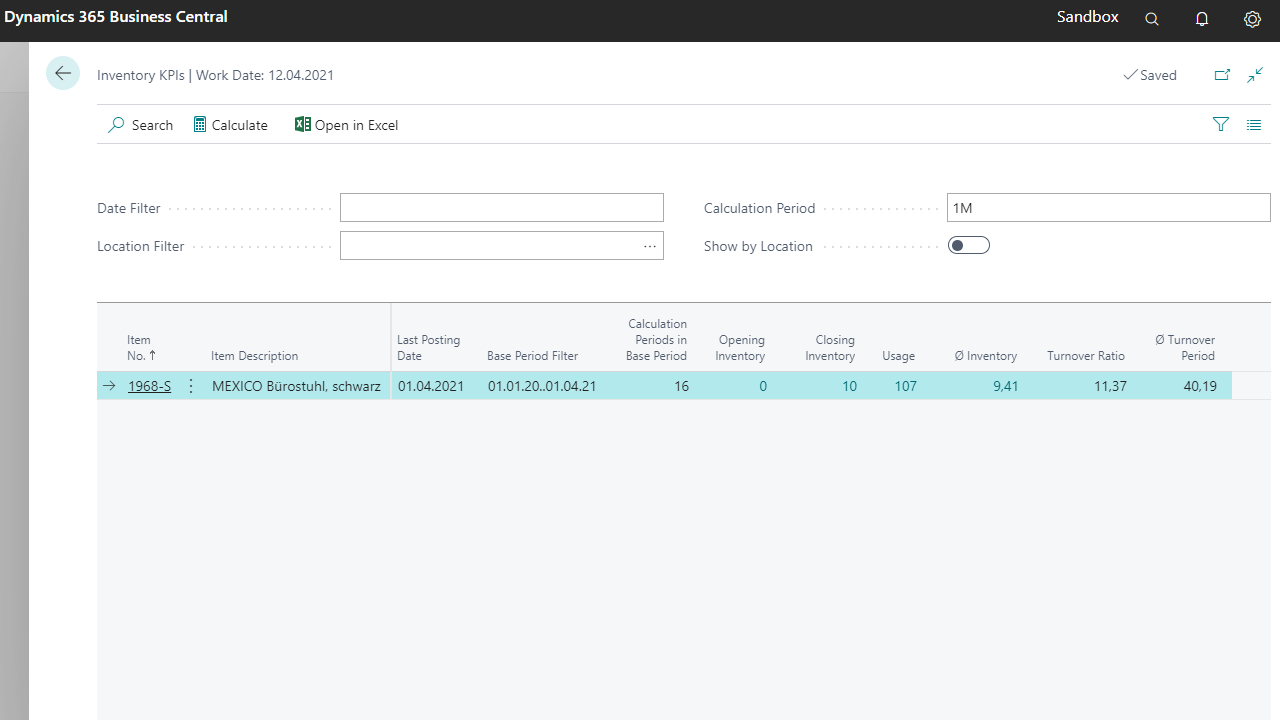Open the search magnifier in top bar
Screen dimensions: 1280x720
[1152, 19]
